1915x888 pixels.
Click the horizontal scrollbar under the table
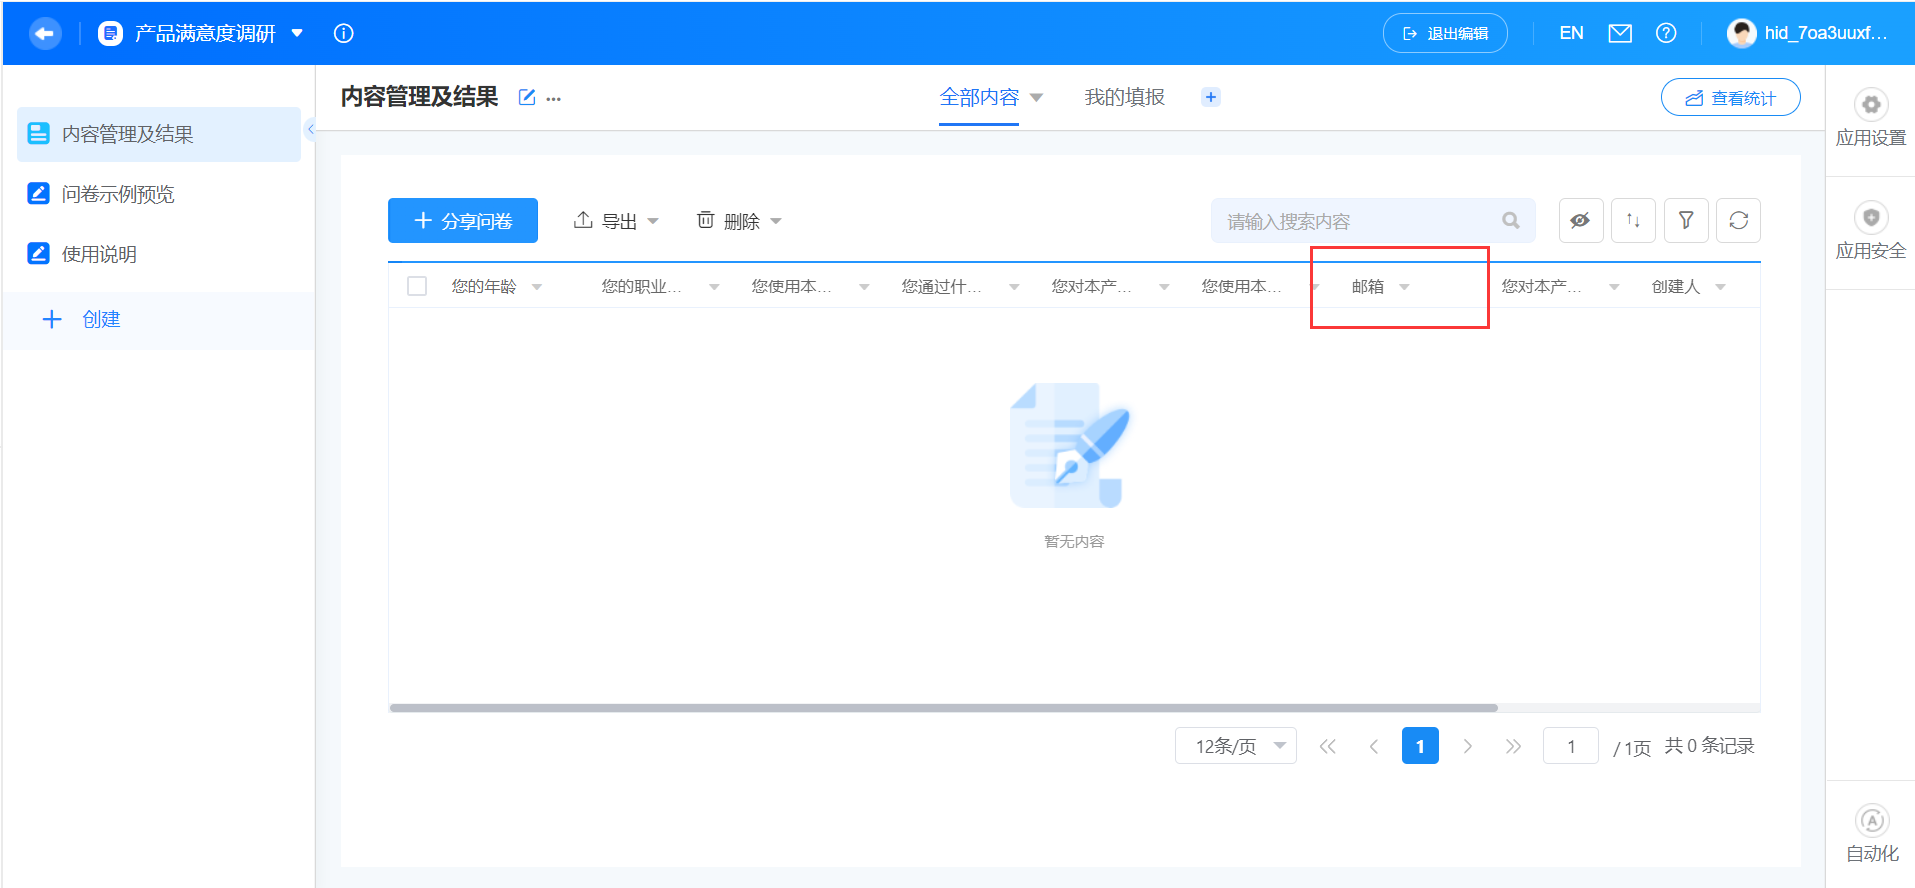coord(944,708)
